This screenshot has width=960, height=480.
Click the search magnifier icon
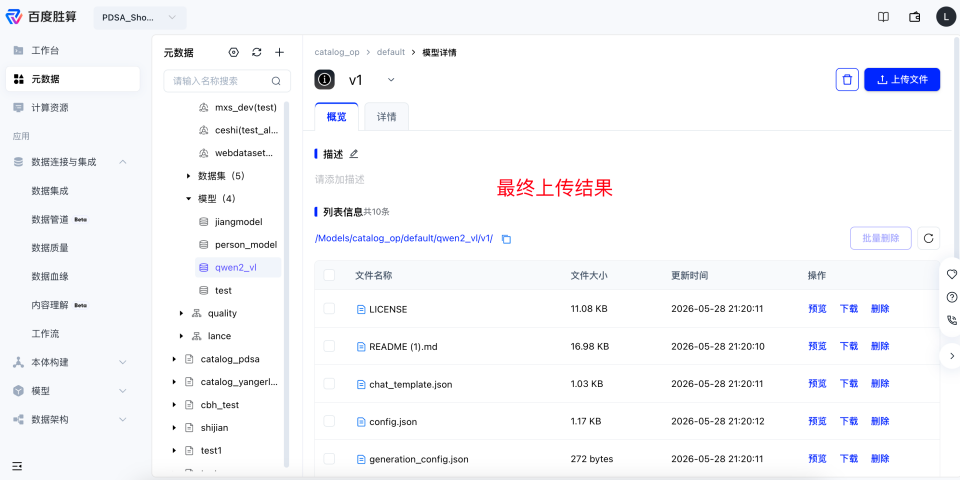(x=276, y=81)
